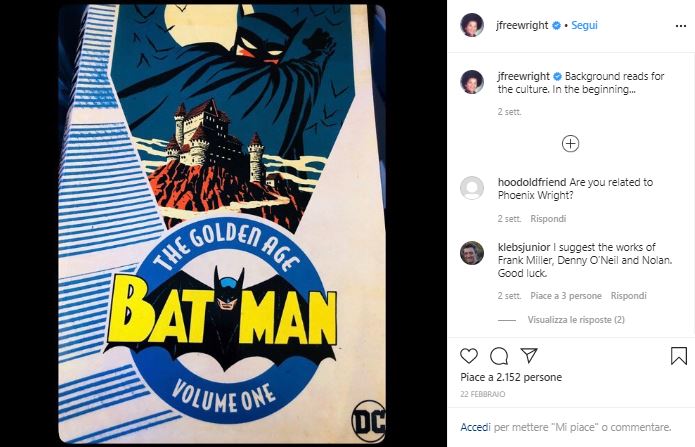Click the Batman Golden Age cover photo

click(222, 224)
